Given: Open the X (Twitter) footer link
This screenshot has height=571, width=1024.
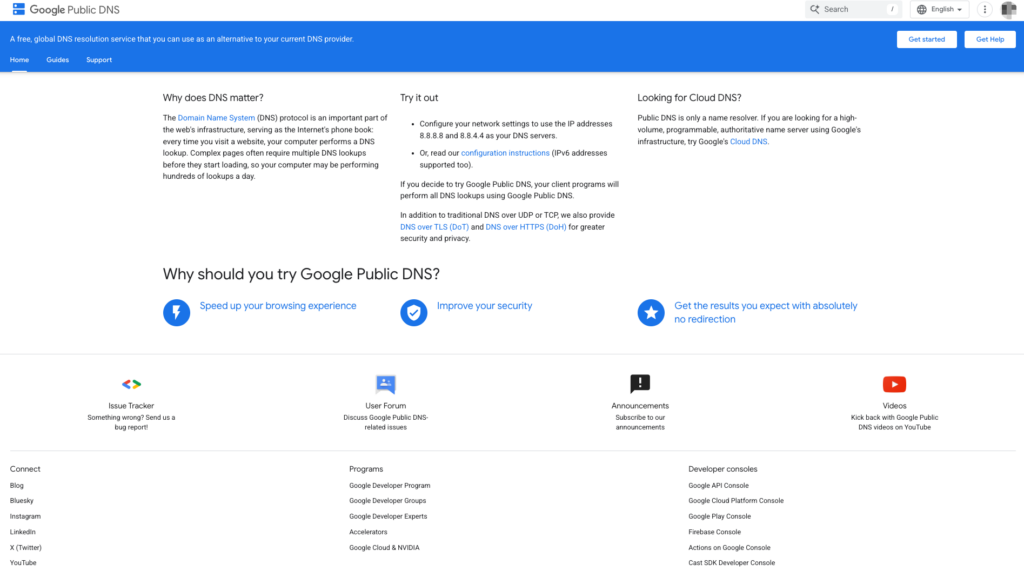Looking at the screenshot, I should point(25,547).
